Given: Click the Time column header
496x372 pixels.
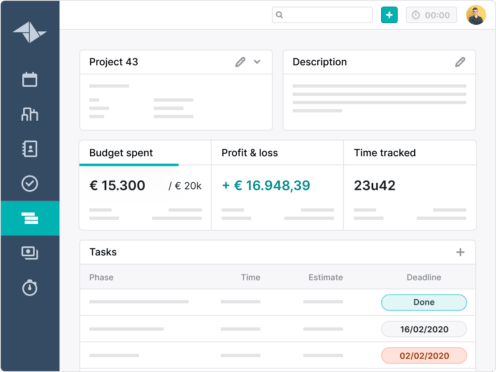Looking at the screenshot, I should [251, 277].
